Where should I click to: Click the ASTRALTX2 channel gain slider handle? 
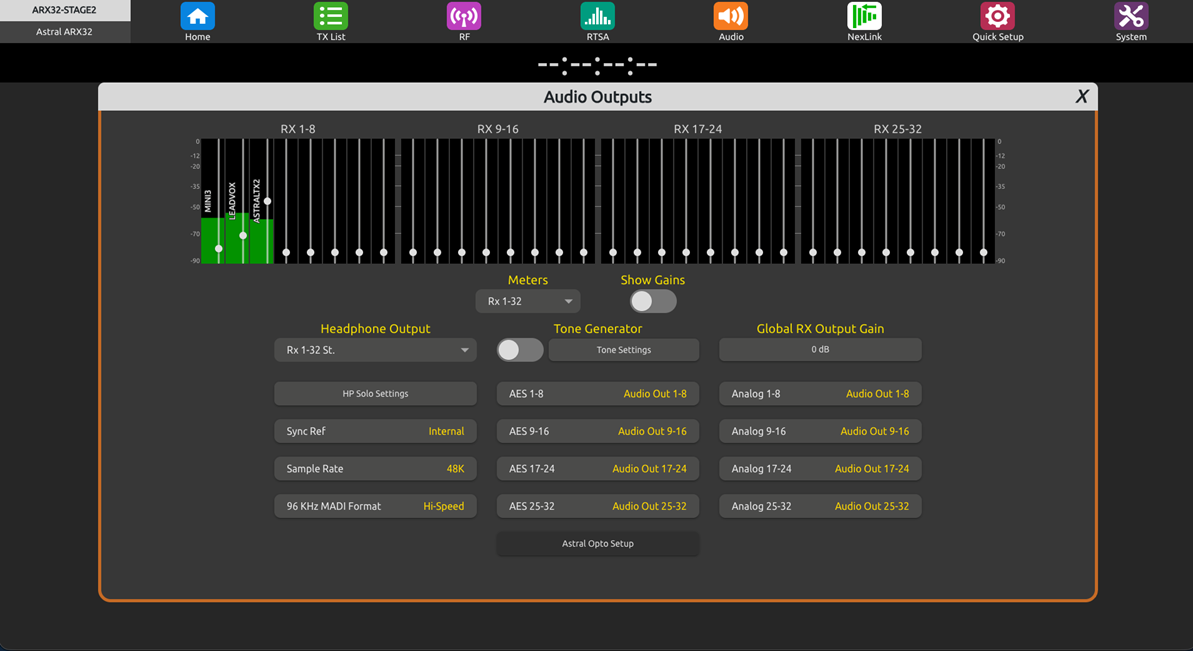click(267, 202)
